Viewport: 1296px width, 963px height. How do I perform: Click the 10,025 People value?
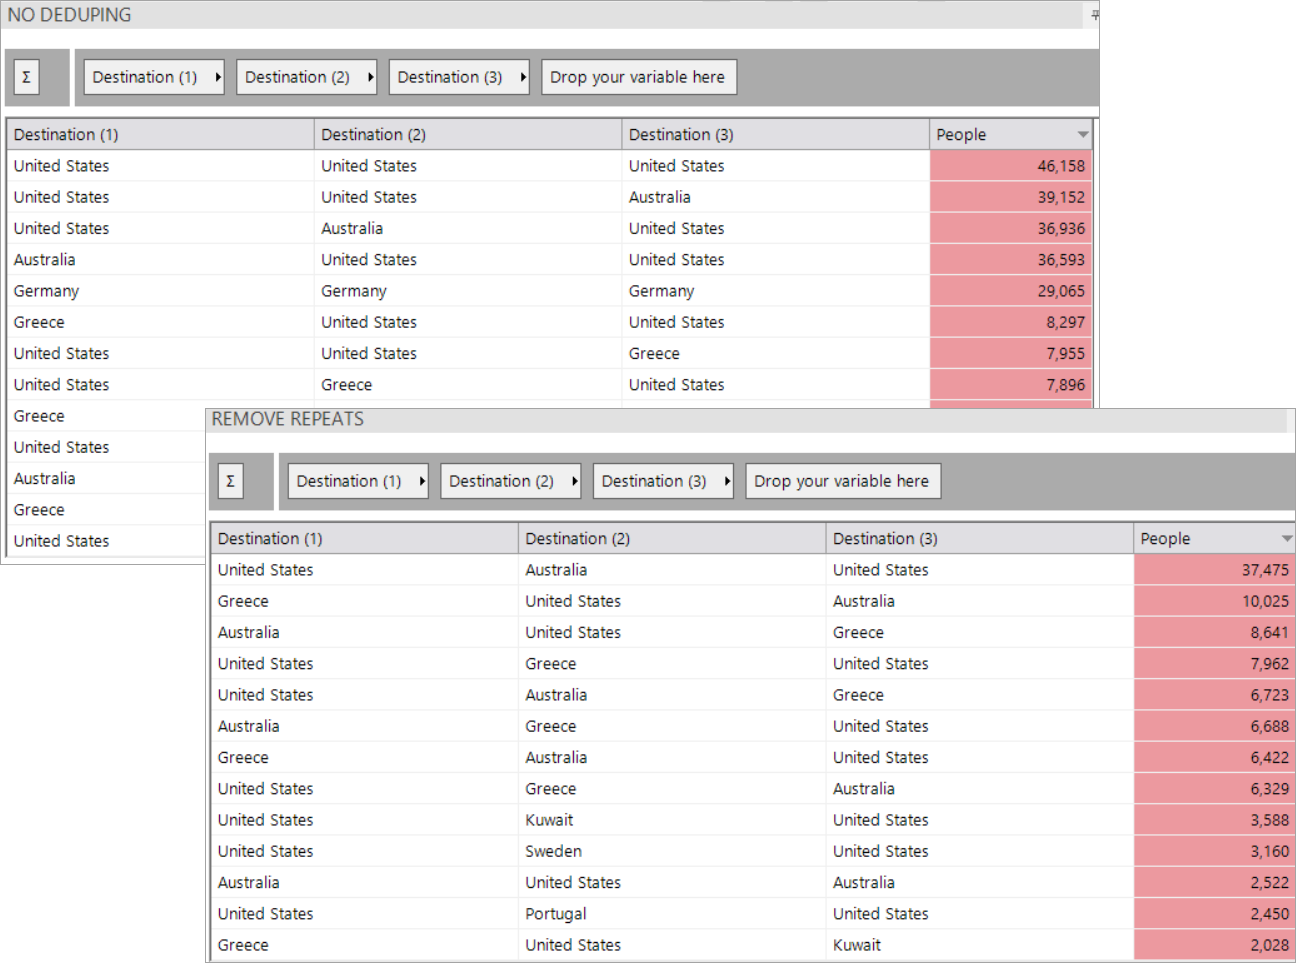(1265, 601)
